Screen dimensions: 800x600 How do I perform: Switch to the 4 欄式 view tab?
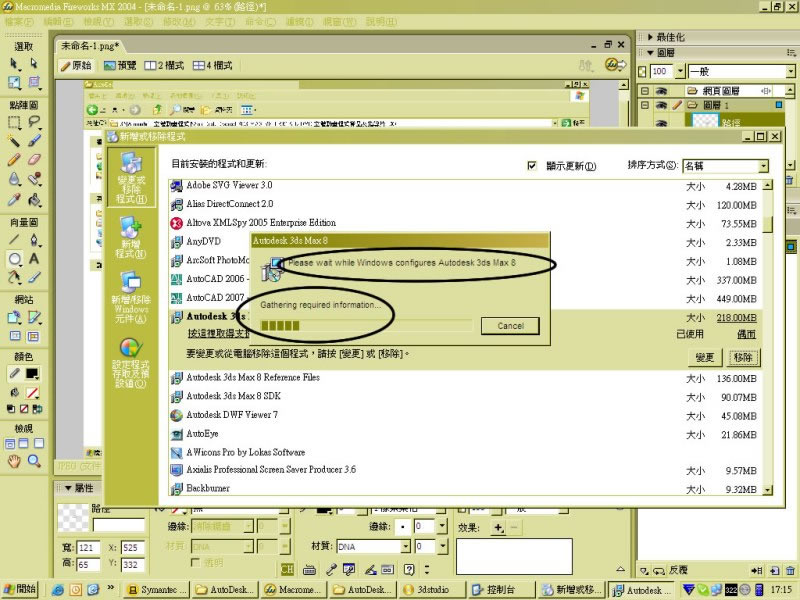(x=212, y=65)
